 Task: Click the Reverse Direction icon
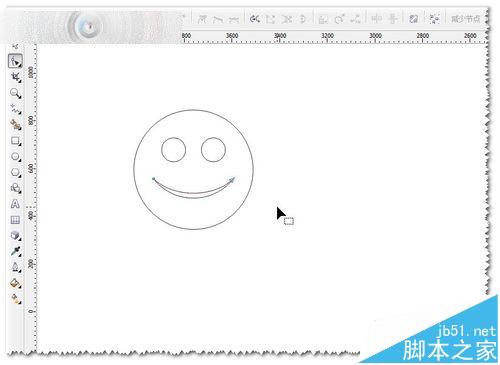255,19
